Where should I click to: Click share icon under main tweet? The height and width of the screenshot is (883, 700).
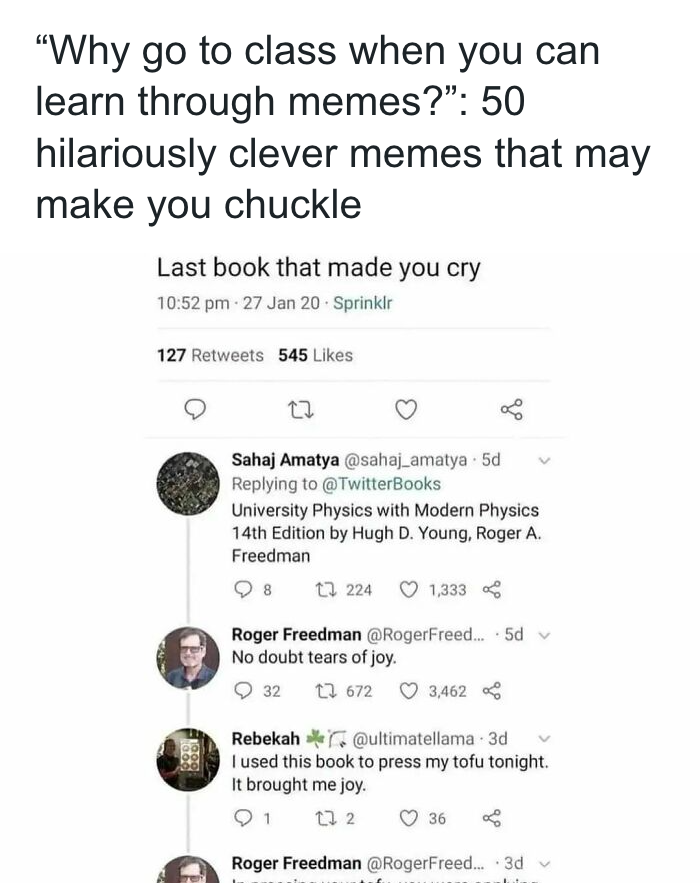(510, 410)
